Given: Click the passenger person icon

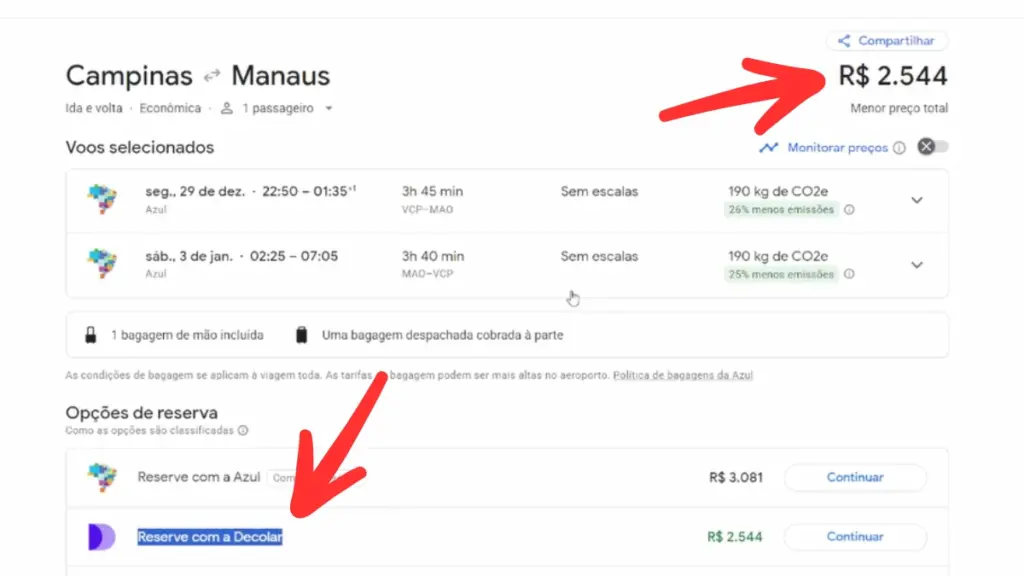Looking at the screenshot, I should point(227,108).
